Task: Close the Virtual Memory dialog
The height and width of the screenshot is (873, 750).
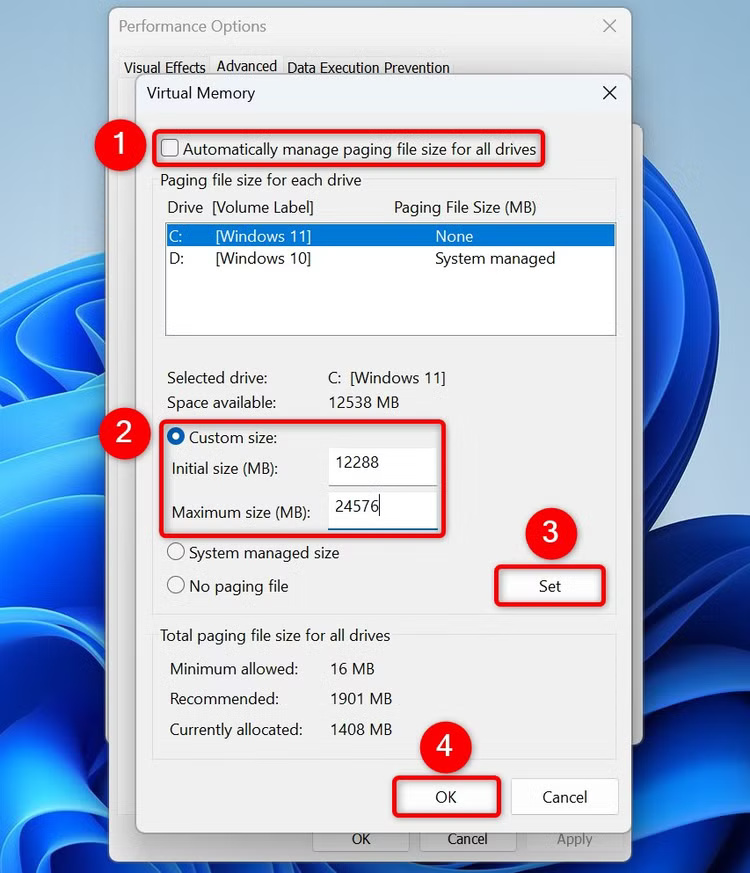Action: pyautogui.click(x=609, y=93)
